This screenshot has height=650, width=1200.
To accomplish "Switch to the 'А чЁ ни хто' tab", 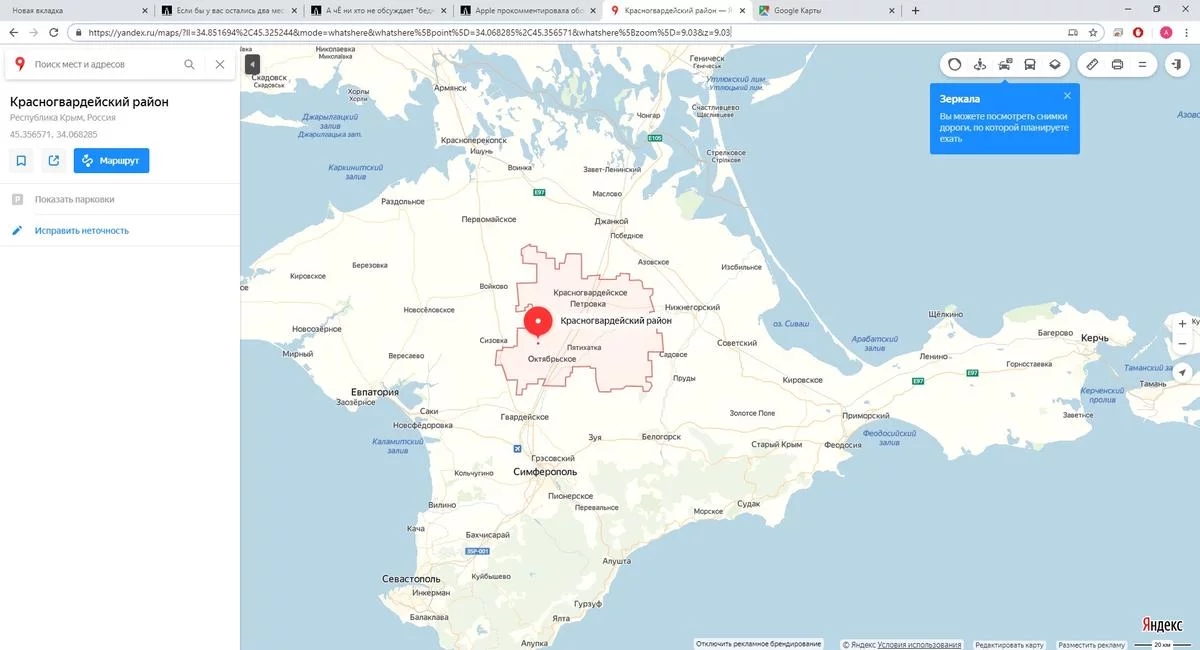I will pos(378,10).
